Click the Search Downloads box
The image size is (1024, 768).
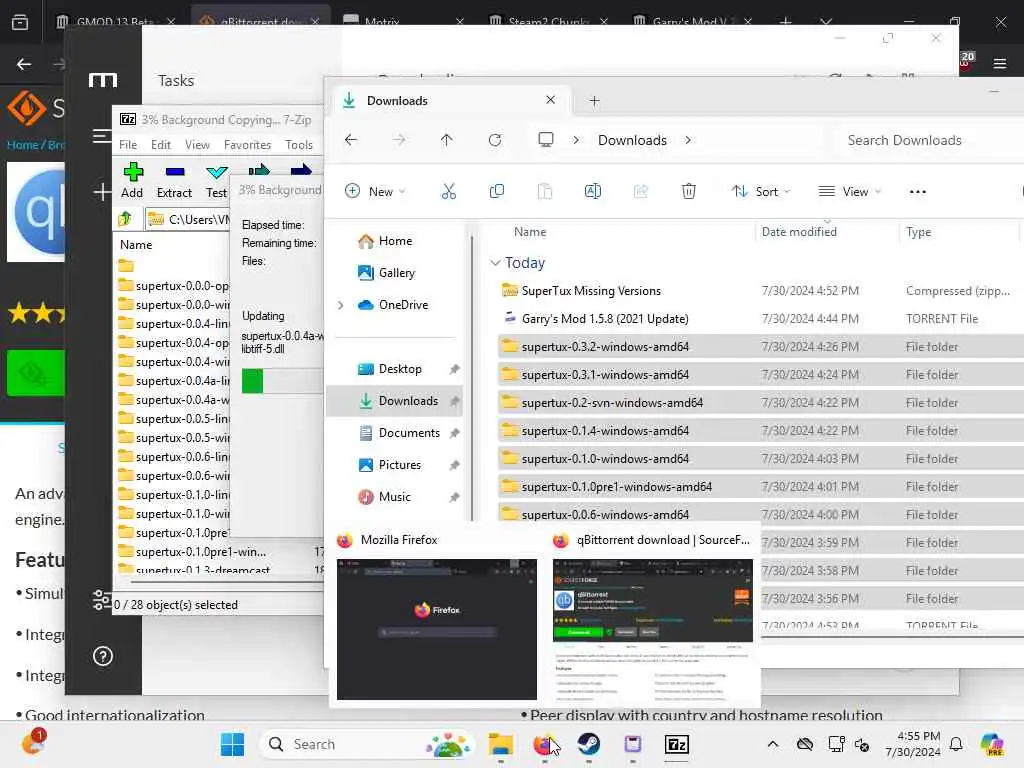point(927,140)
